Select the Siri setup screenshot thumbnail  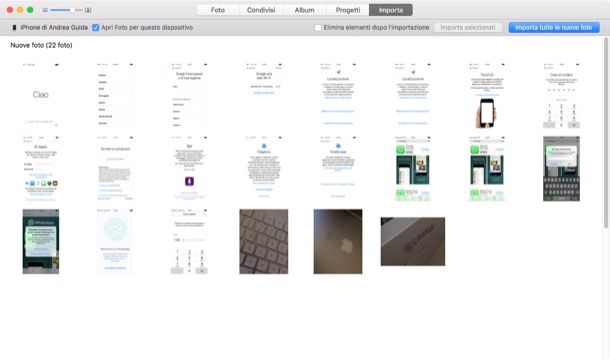click(189, 169)
